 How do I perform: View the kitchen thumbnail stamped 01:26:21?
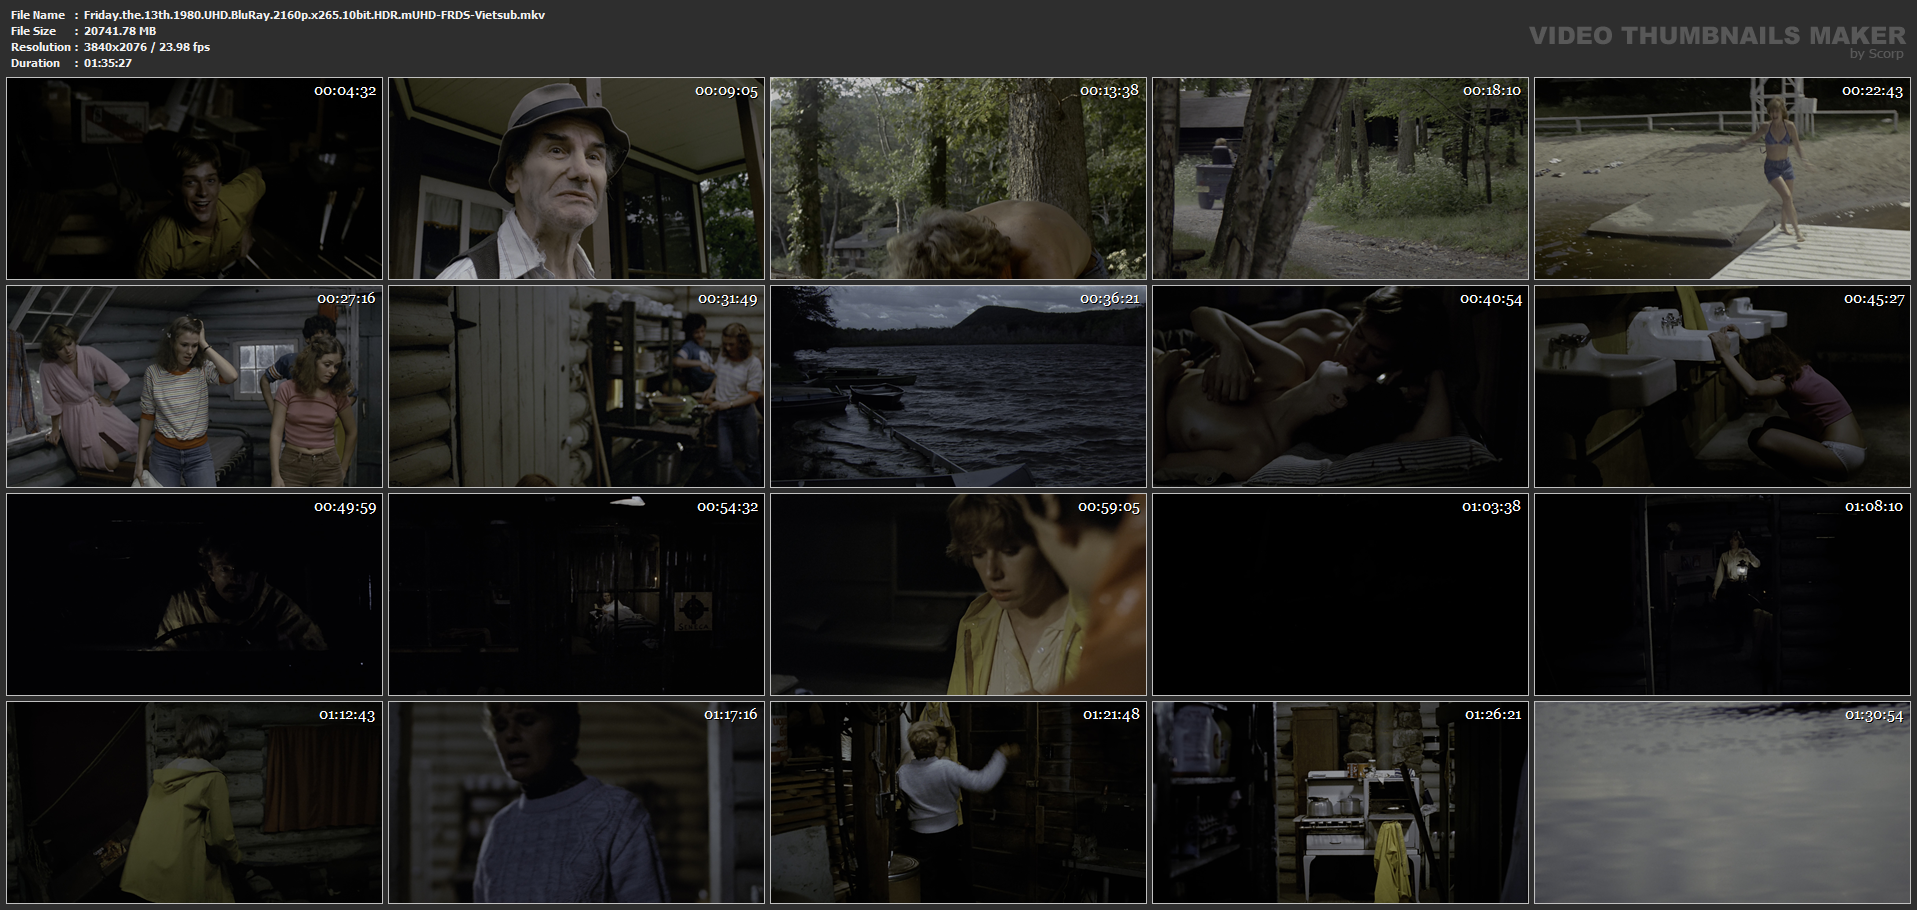click(1340, 802)
